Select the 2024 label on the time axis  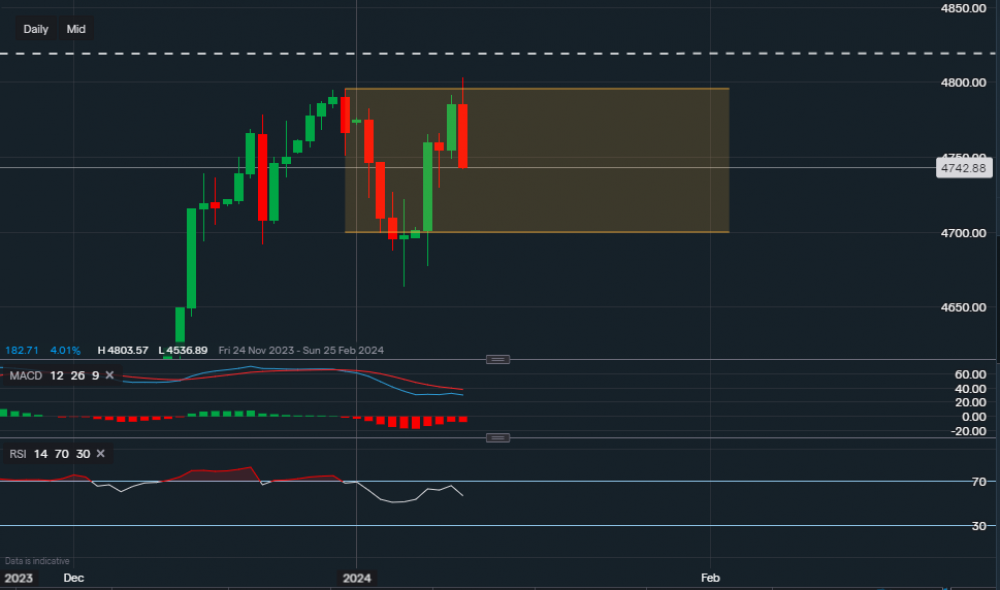click(357, 578)
